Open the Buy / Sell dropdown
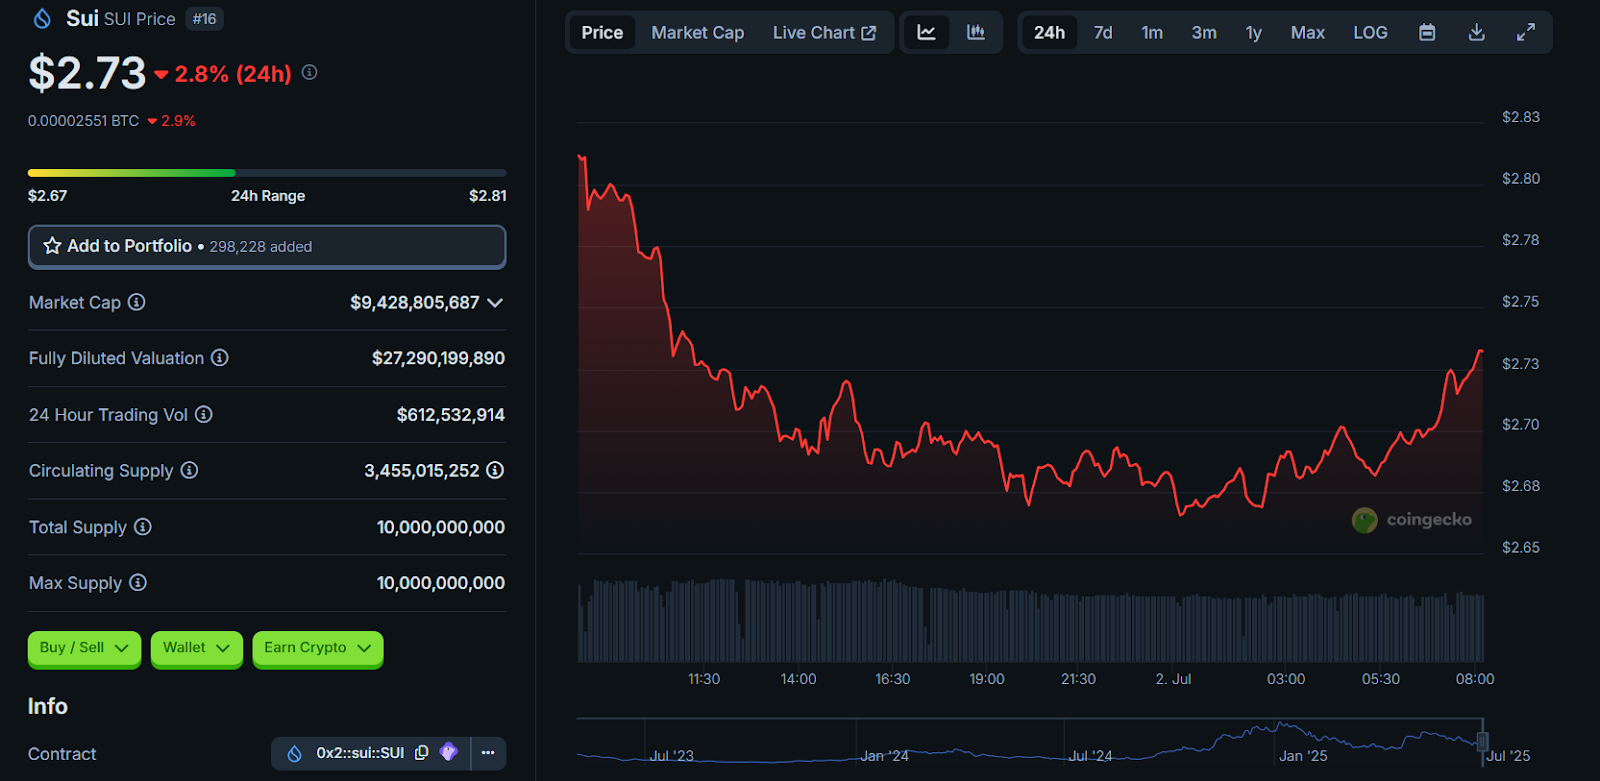1600x781 pixels. coord(84,648)
